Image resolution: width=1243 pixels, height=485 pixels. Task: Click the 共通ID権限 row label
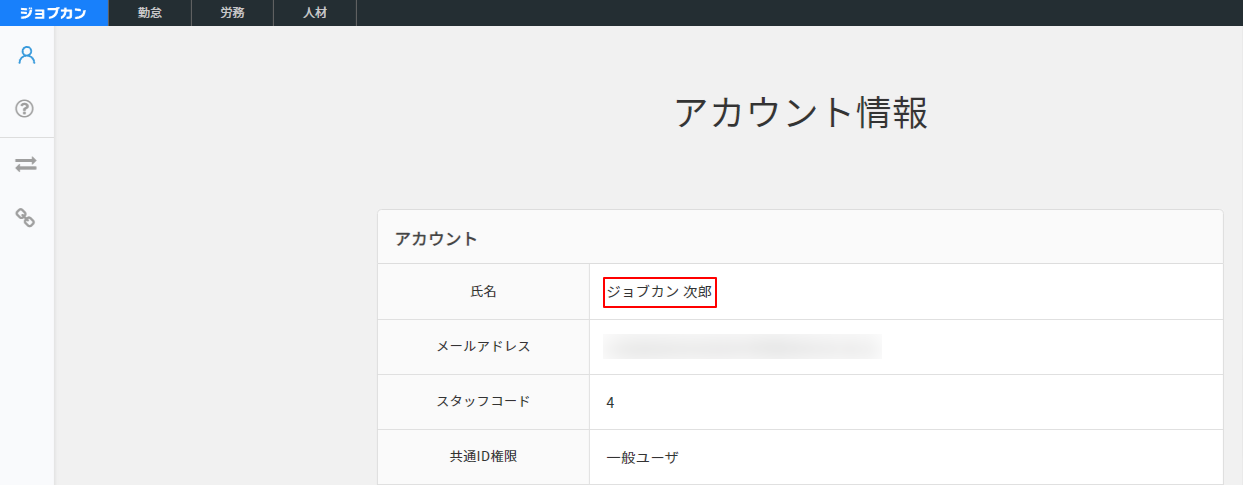point(483,457)
